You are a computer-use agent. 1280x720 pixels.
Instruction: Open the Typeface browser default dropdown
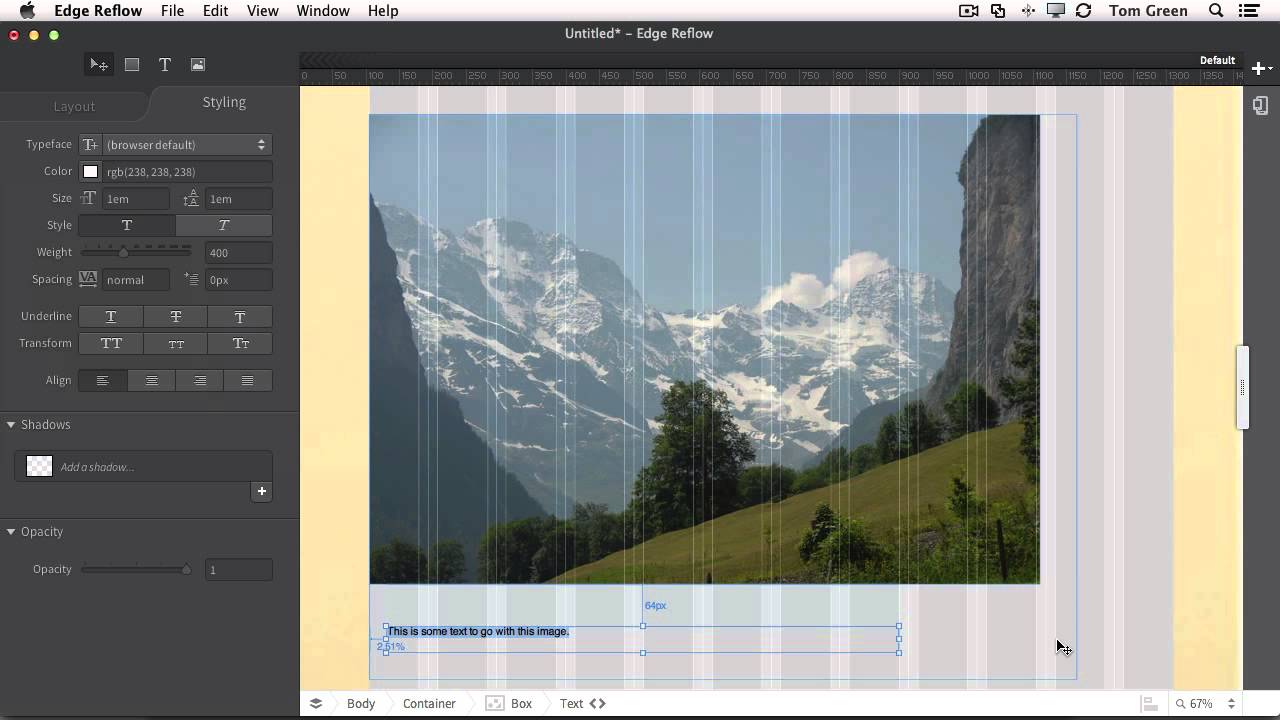point(186,145)
